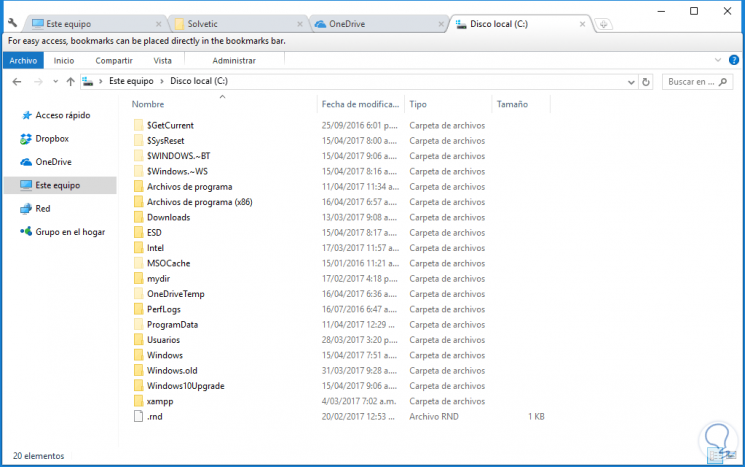
Task: Click the wrench settings icon
Action: click(12, 22)
